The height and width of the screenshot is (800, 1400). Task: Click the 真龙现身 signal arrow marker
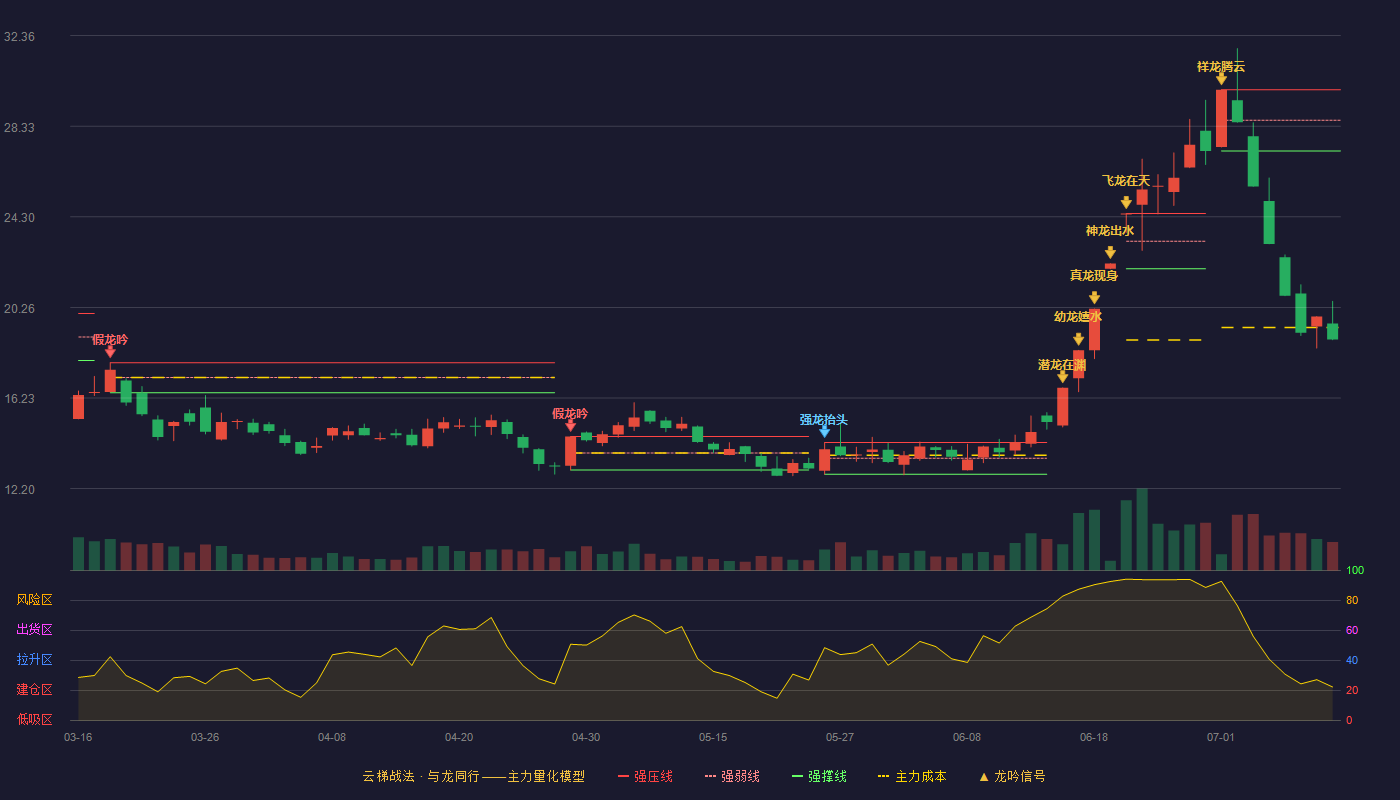click(1094, 298)
